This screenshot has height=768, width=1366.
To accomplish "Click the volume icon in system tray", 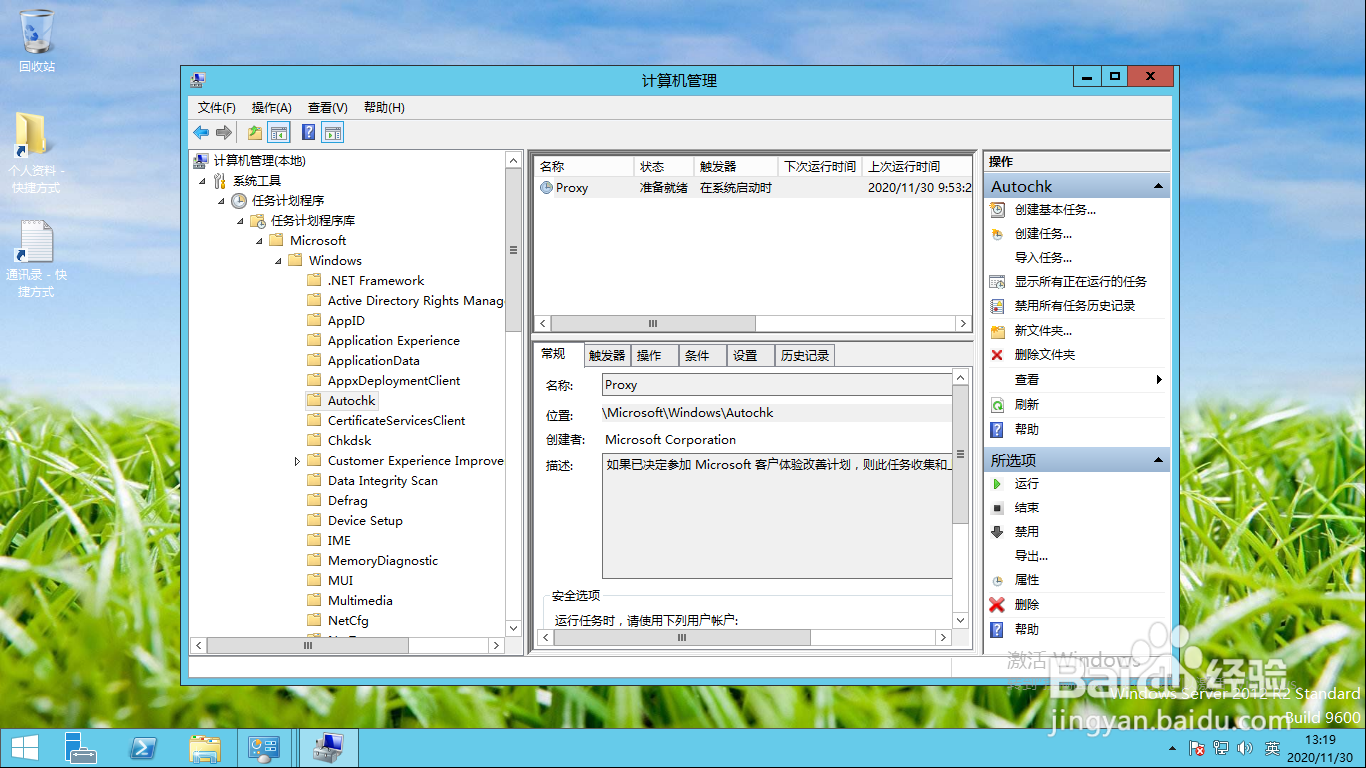I will [1245, 748].
